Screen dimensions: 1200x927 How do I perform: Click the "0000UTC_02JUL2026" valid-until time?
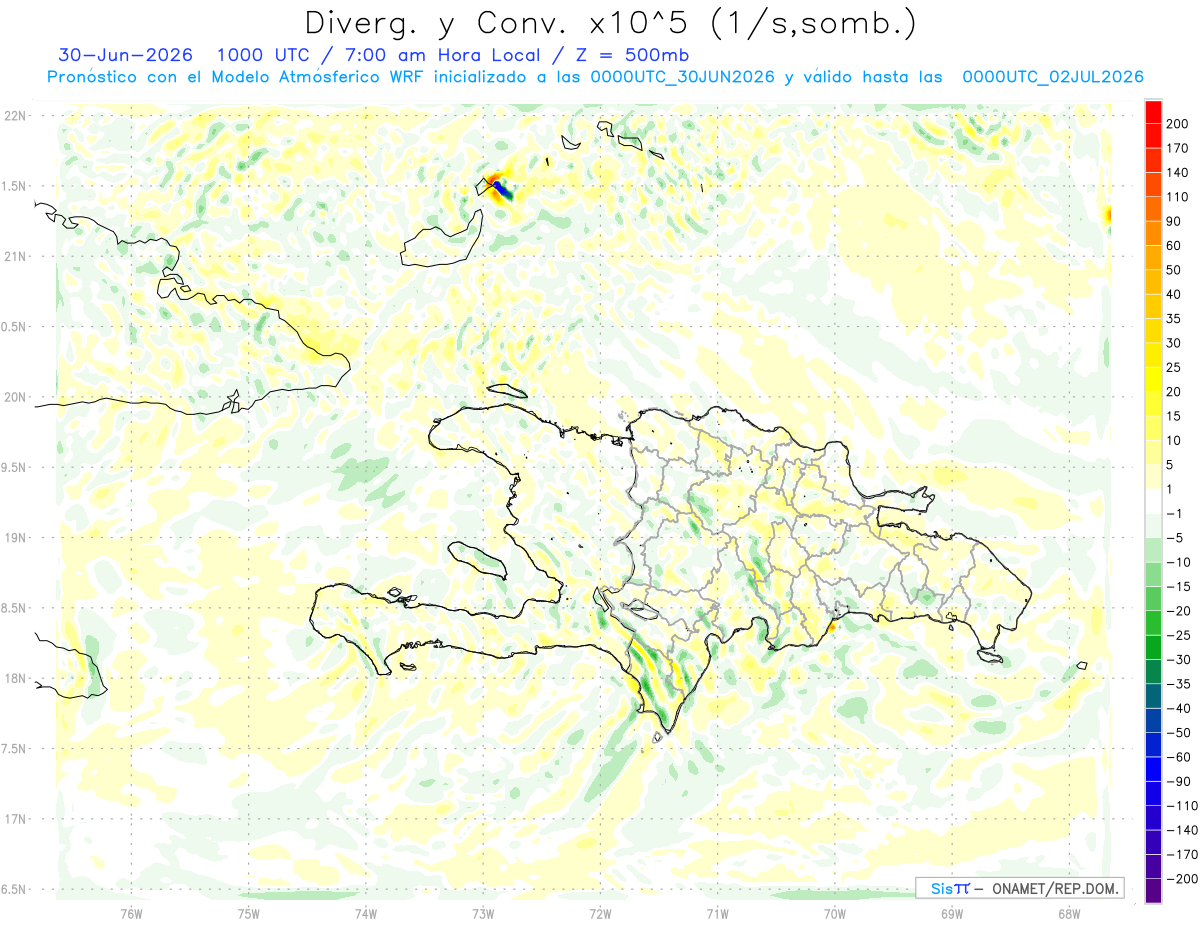click(x=1053, y=77)
